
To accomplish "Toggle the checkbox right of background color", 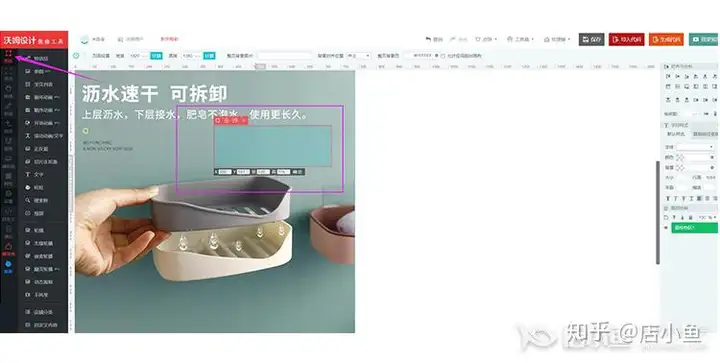I will pos(443,56).
